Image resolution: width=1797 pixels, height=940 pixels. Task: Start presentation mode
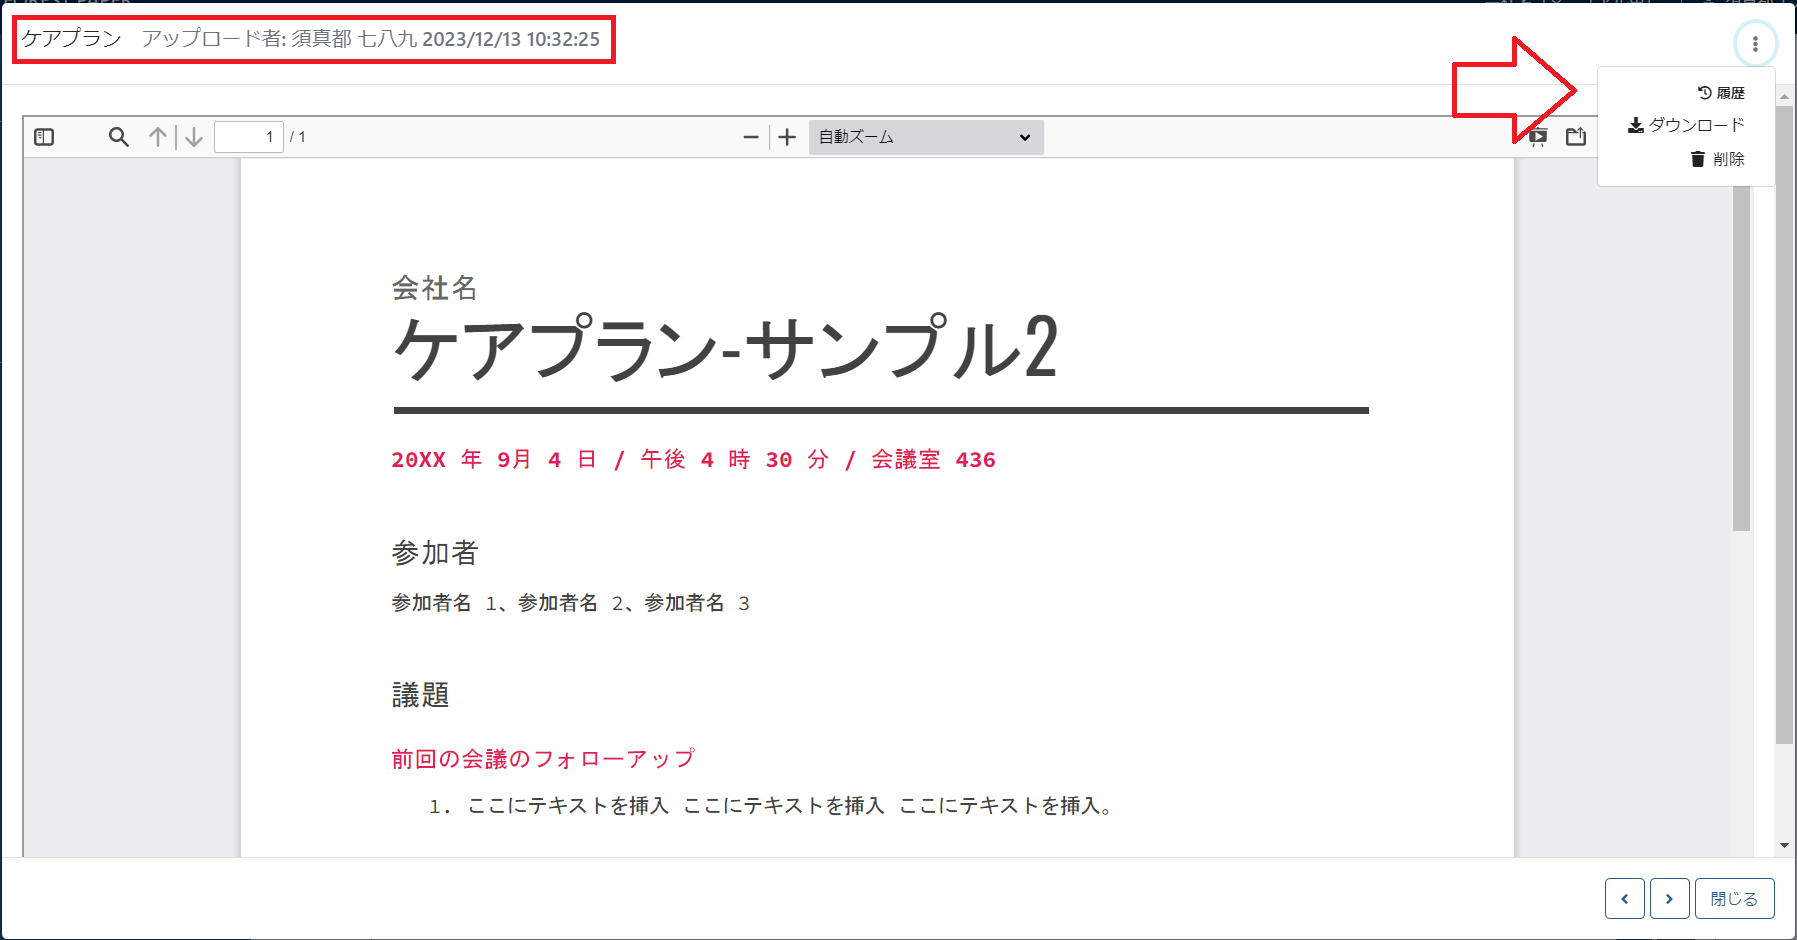click(1537, 137)
